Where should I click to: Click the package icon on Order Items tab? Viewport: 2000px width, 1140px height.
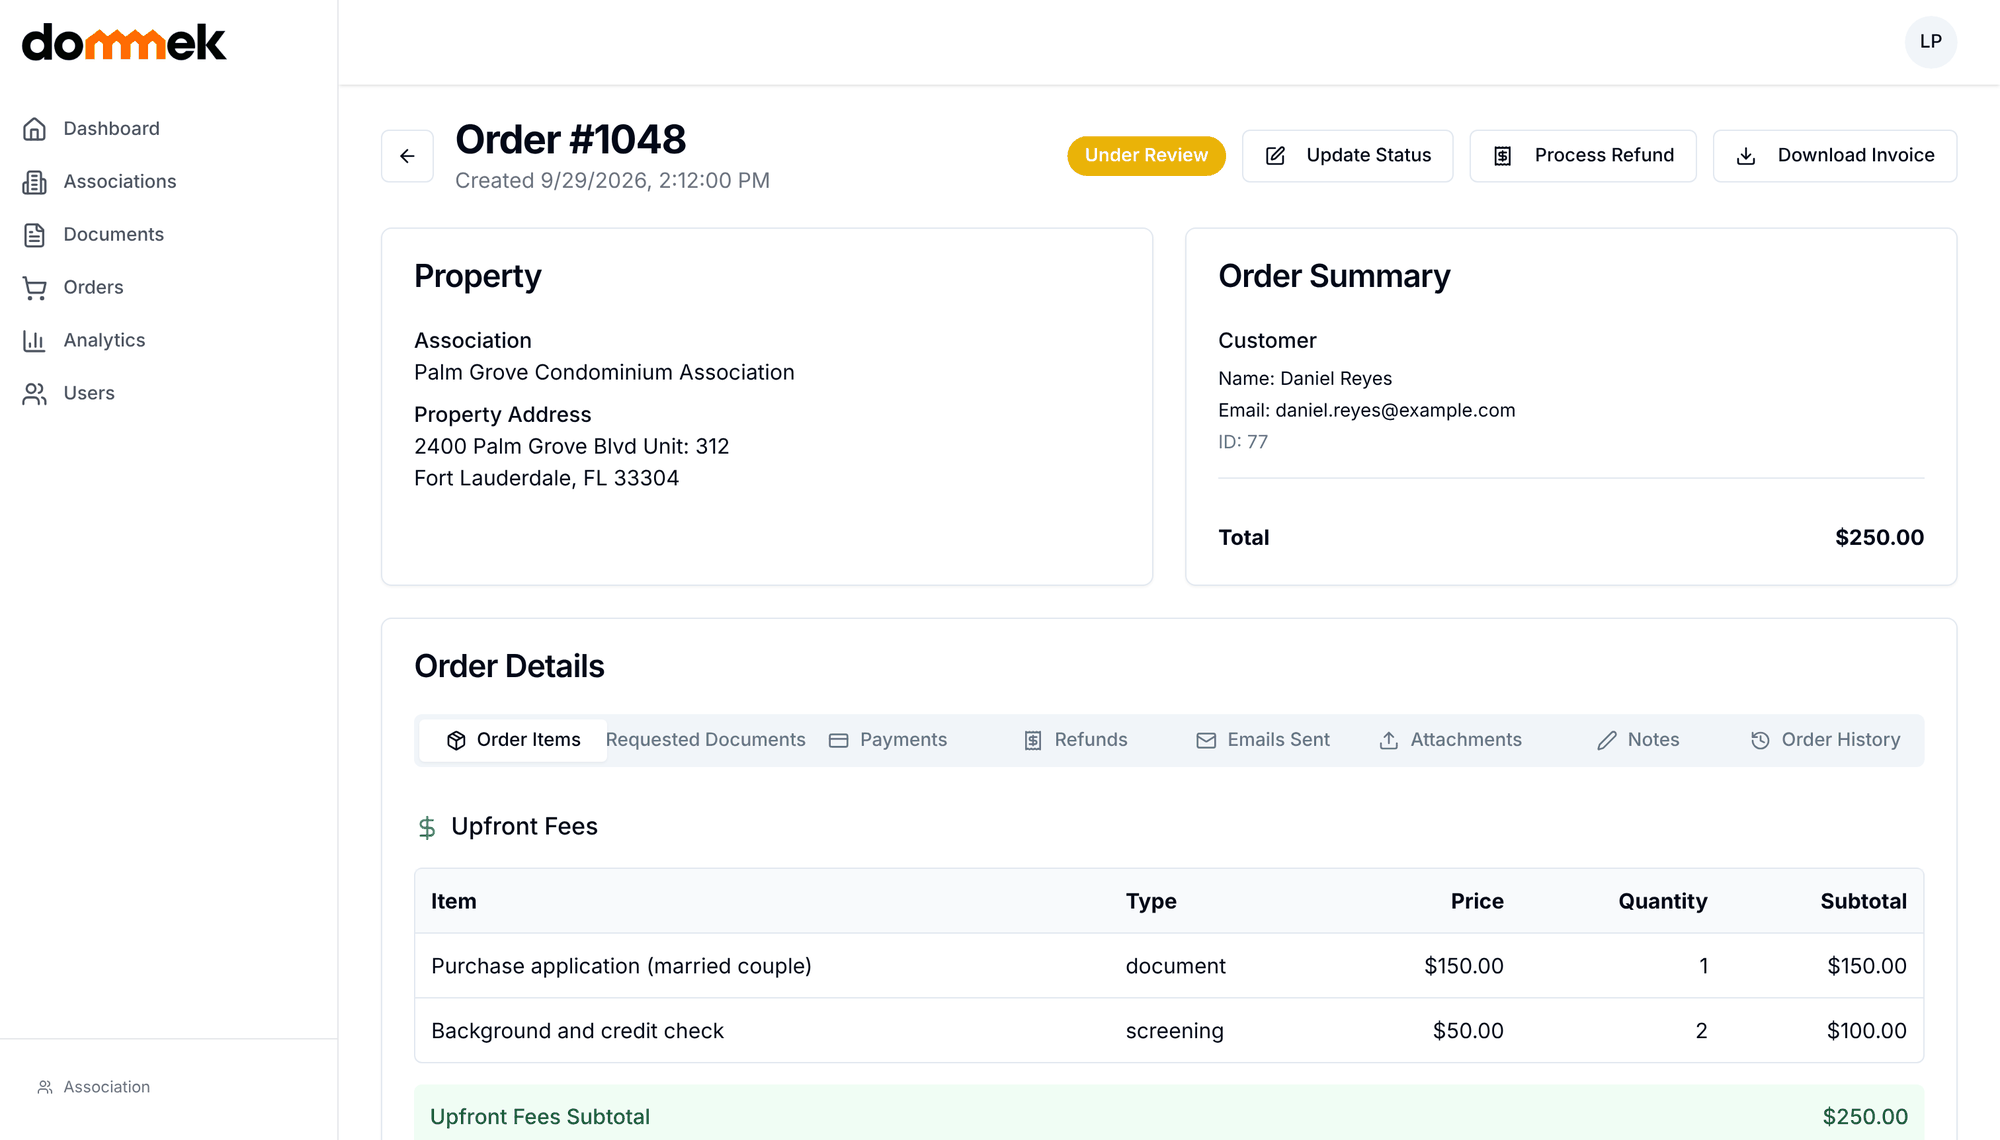[x=456, y=740]
